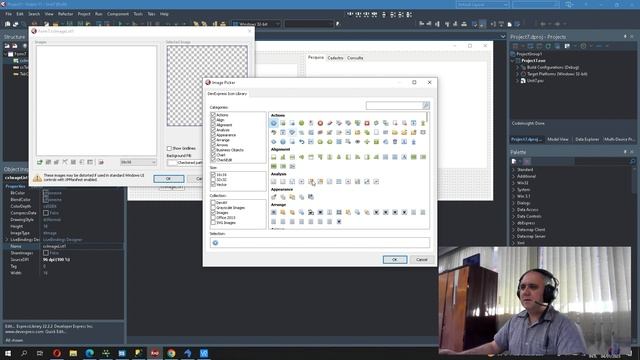Switch to RAD Studio taskbar icon
640x360 pixels.
pos(155,353)
